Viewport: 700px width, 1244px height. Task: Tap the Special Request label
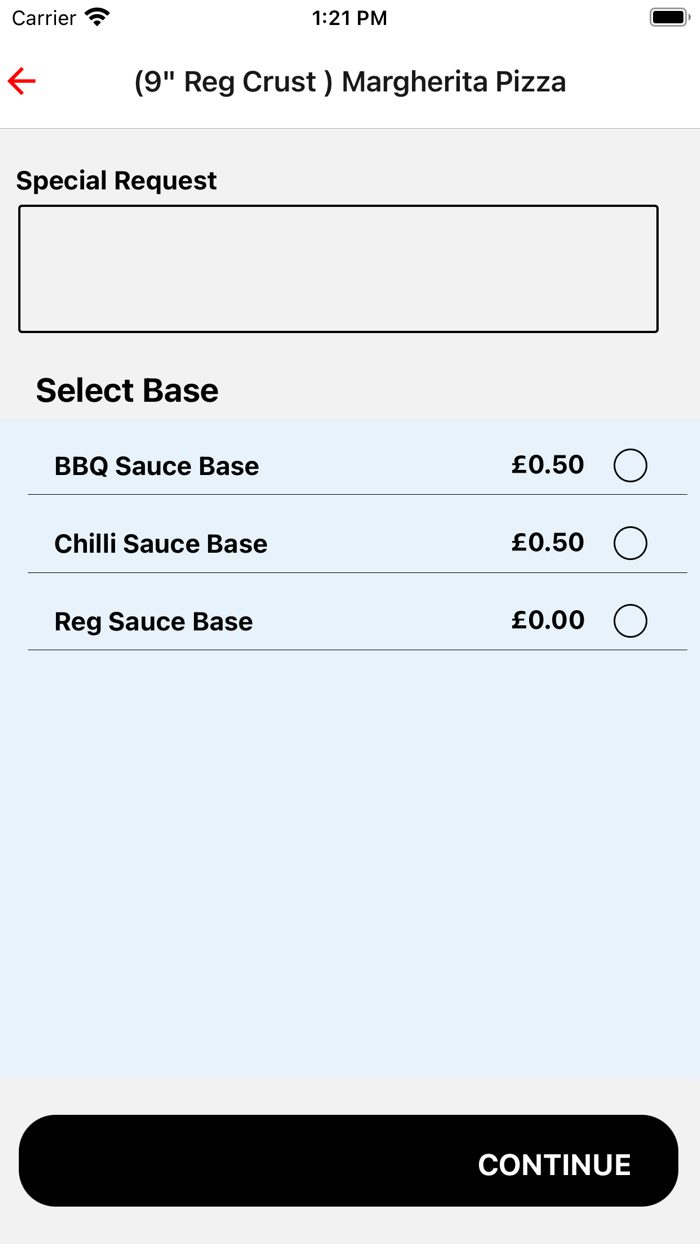(116, 181)
